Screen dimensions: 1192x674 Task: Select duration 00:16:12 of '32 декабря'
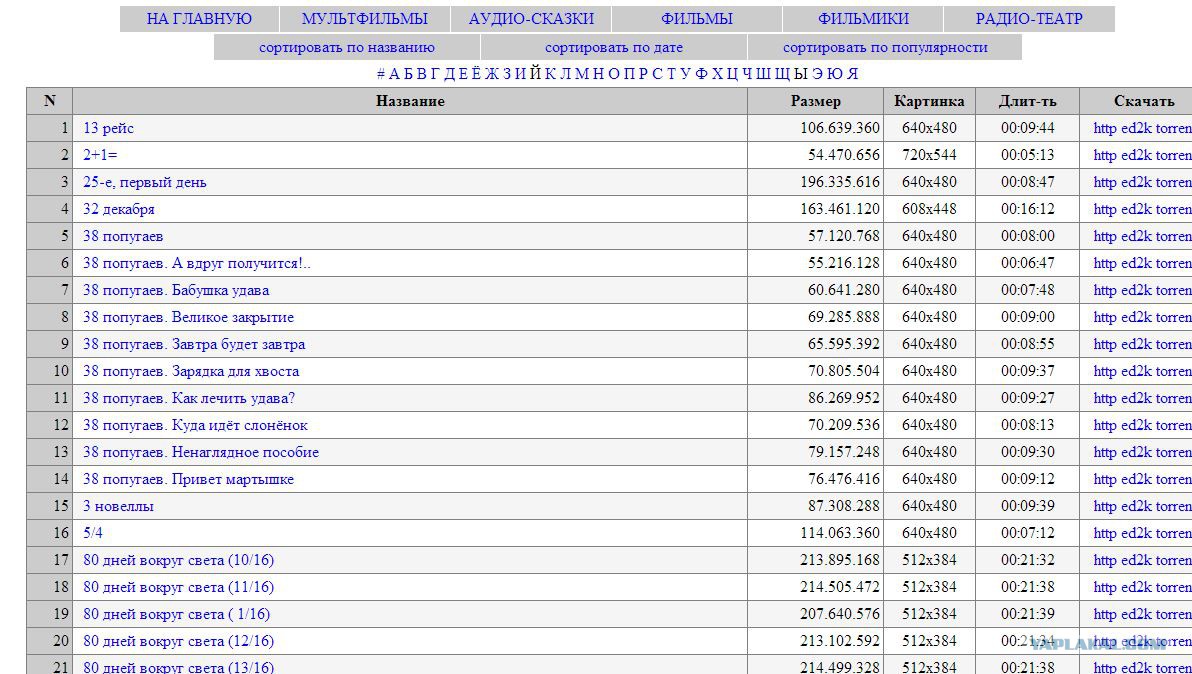(1028, 209)
